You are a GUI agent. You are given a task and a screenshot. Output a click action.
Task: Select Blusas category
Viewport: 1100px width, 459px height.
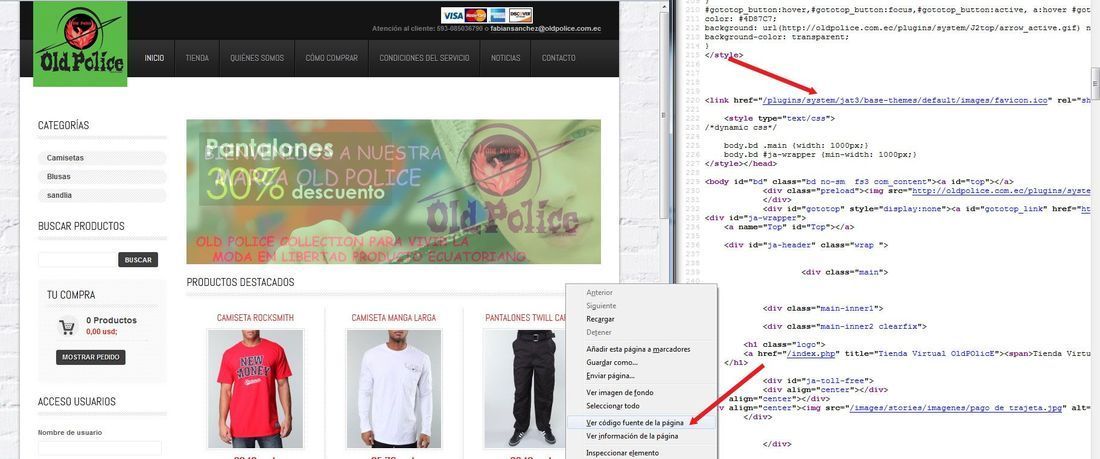click(102, 177)
